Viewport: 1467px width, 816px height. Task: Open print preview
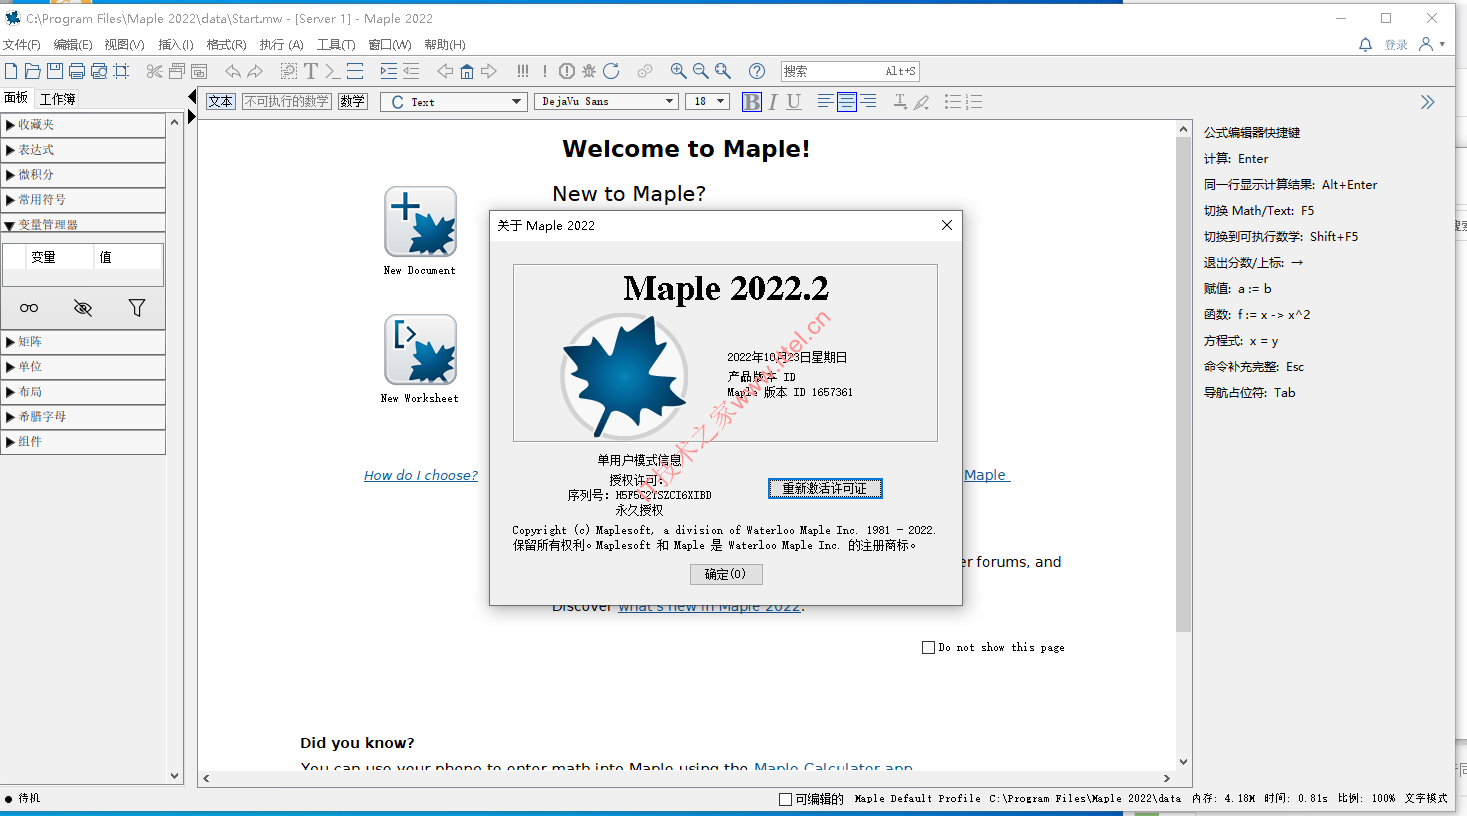[99, 71]
